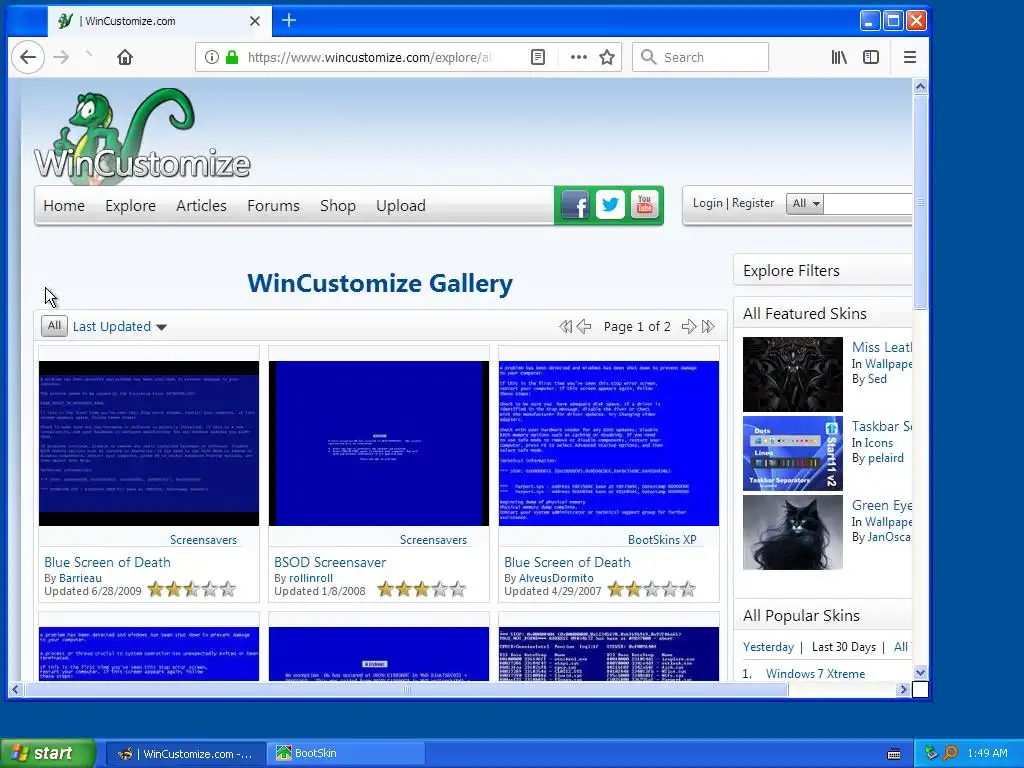Open the Shop menu item

[x=338, y=206]
